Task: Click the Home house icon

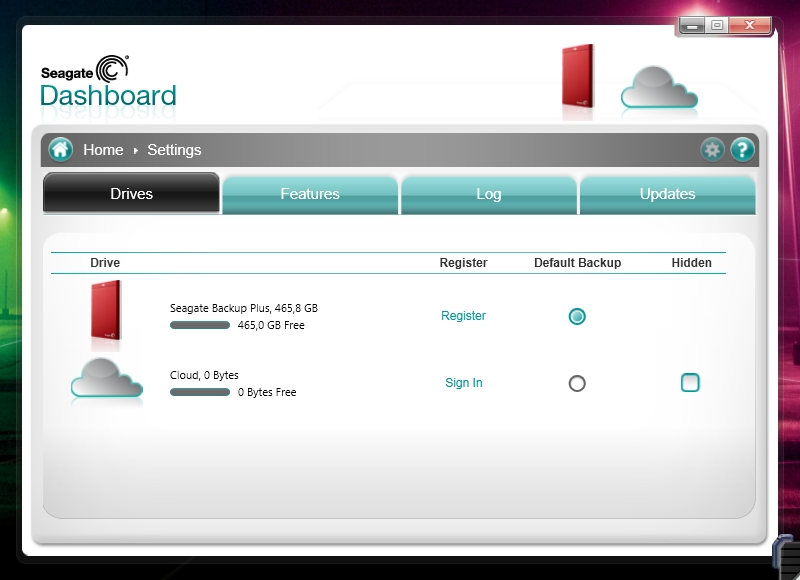Action: pos(61,149)
